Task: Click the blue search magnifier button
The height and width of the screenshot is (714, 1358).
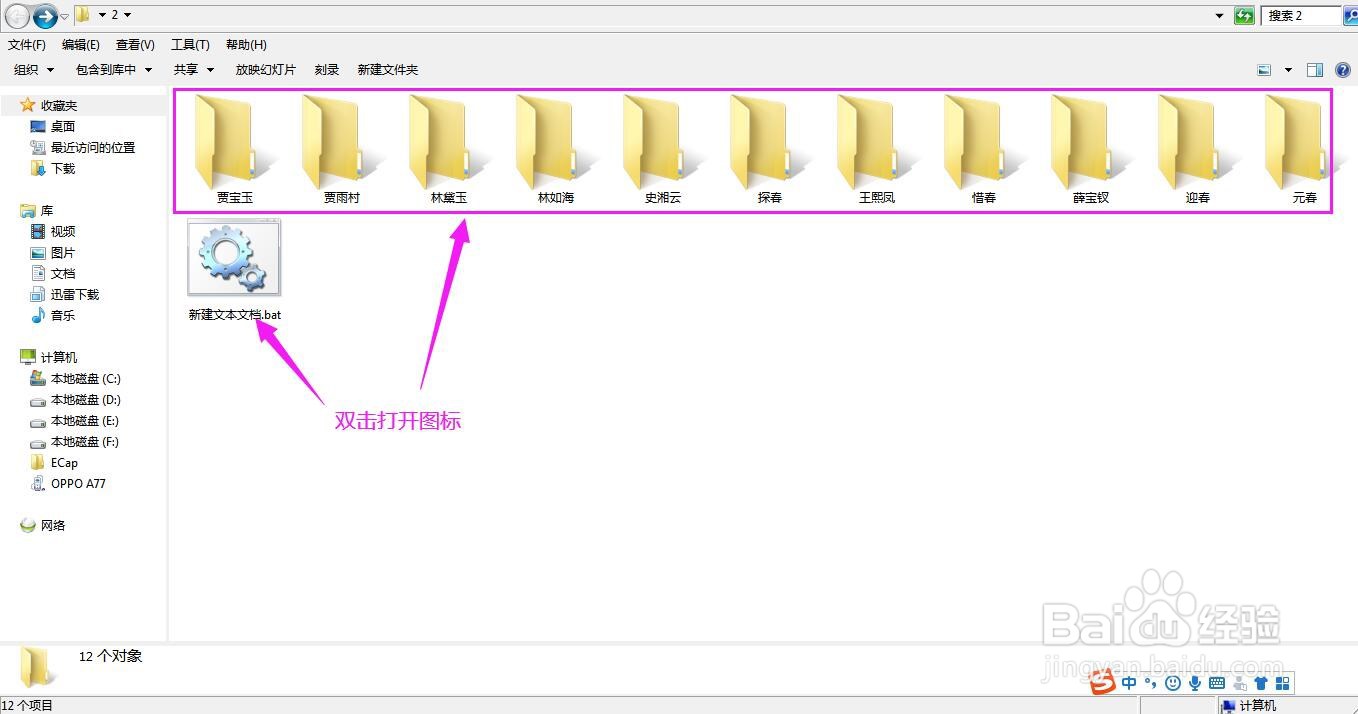Action: (1350, 15)
